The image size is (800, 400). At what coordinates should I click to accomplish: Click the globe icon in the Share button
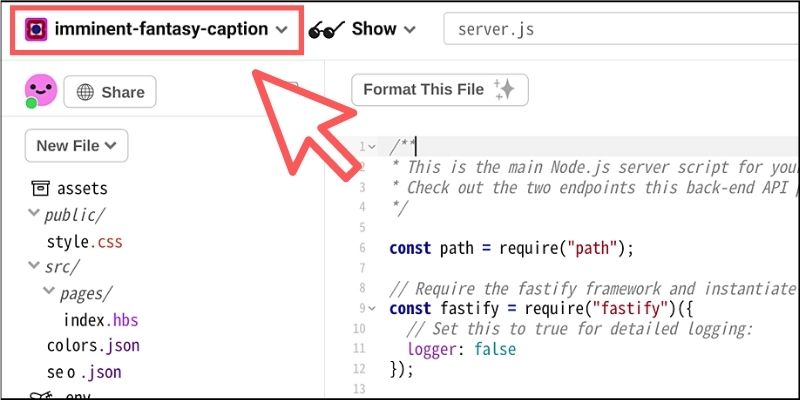pyautogui.click(x=85, y=92)
